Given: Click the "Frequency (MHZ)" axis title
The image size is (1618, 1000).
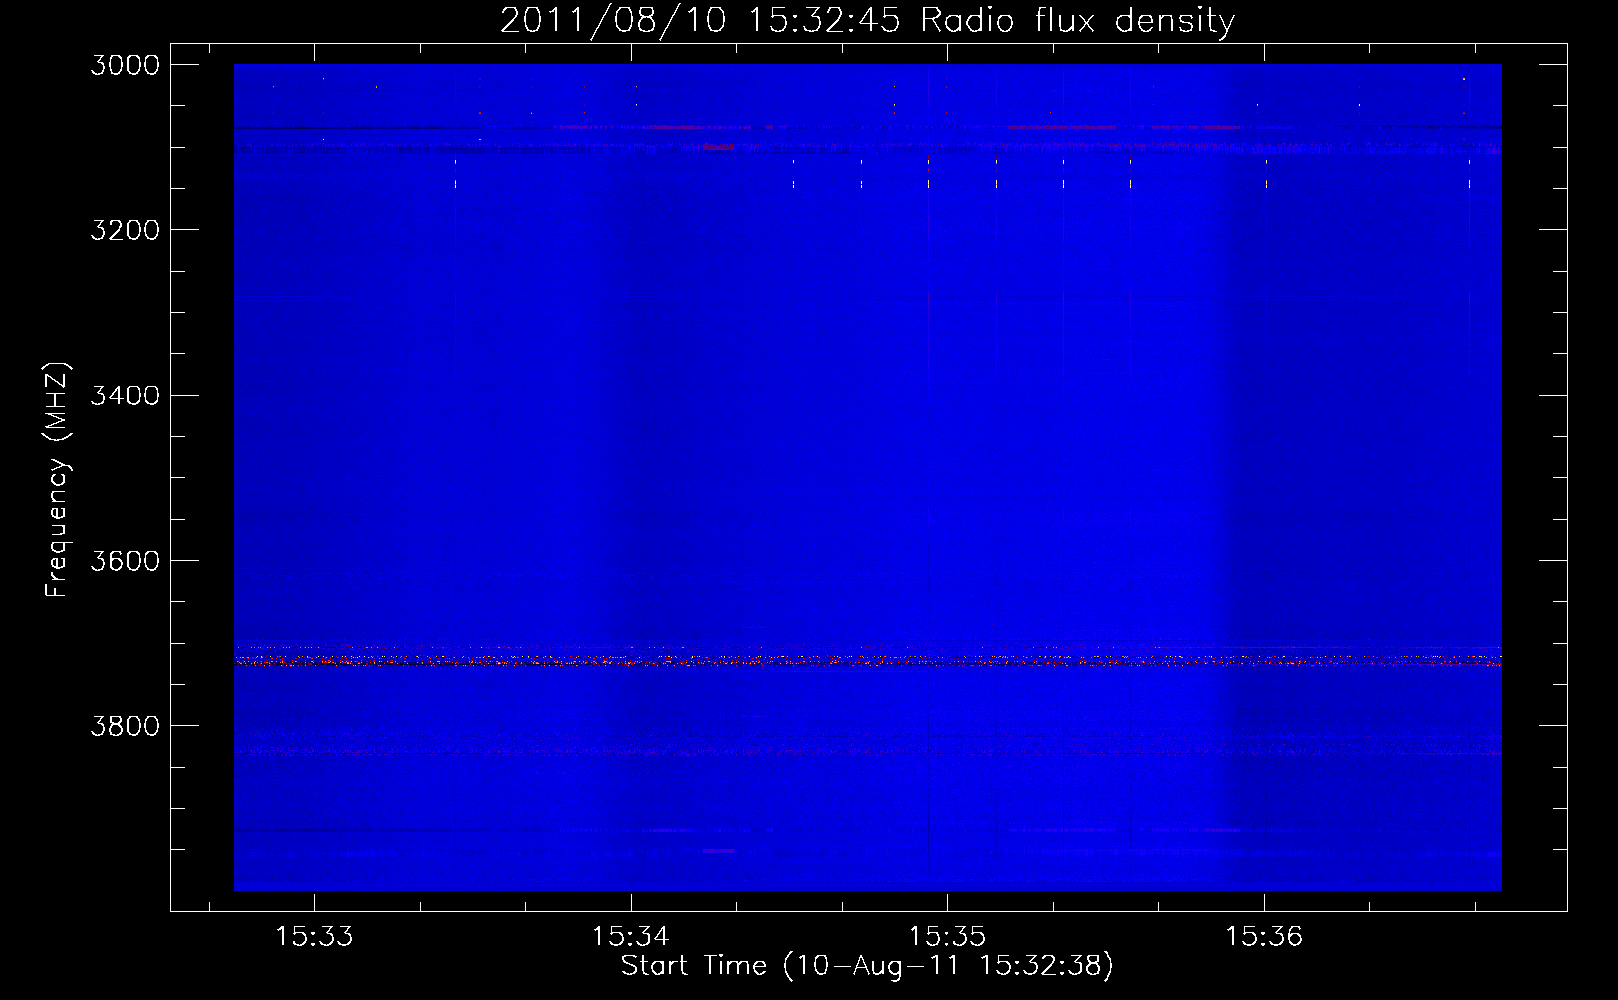Looking at the screenshot, I should pos(57,479).
